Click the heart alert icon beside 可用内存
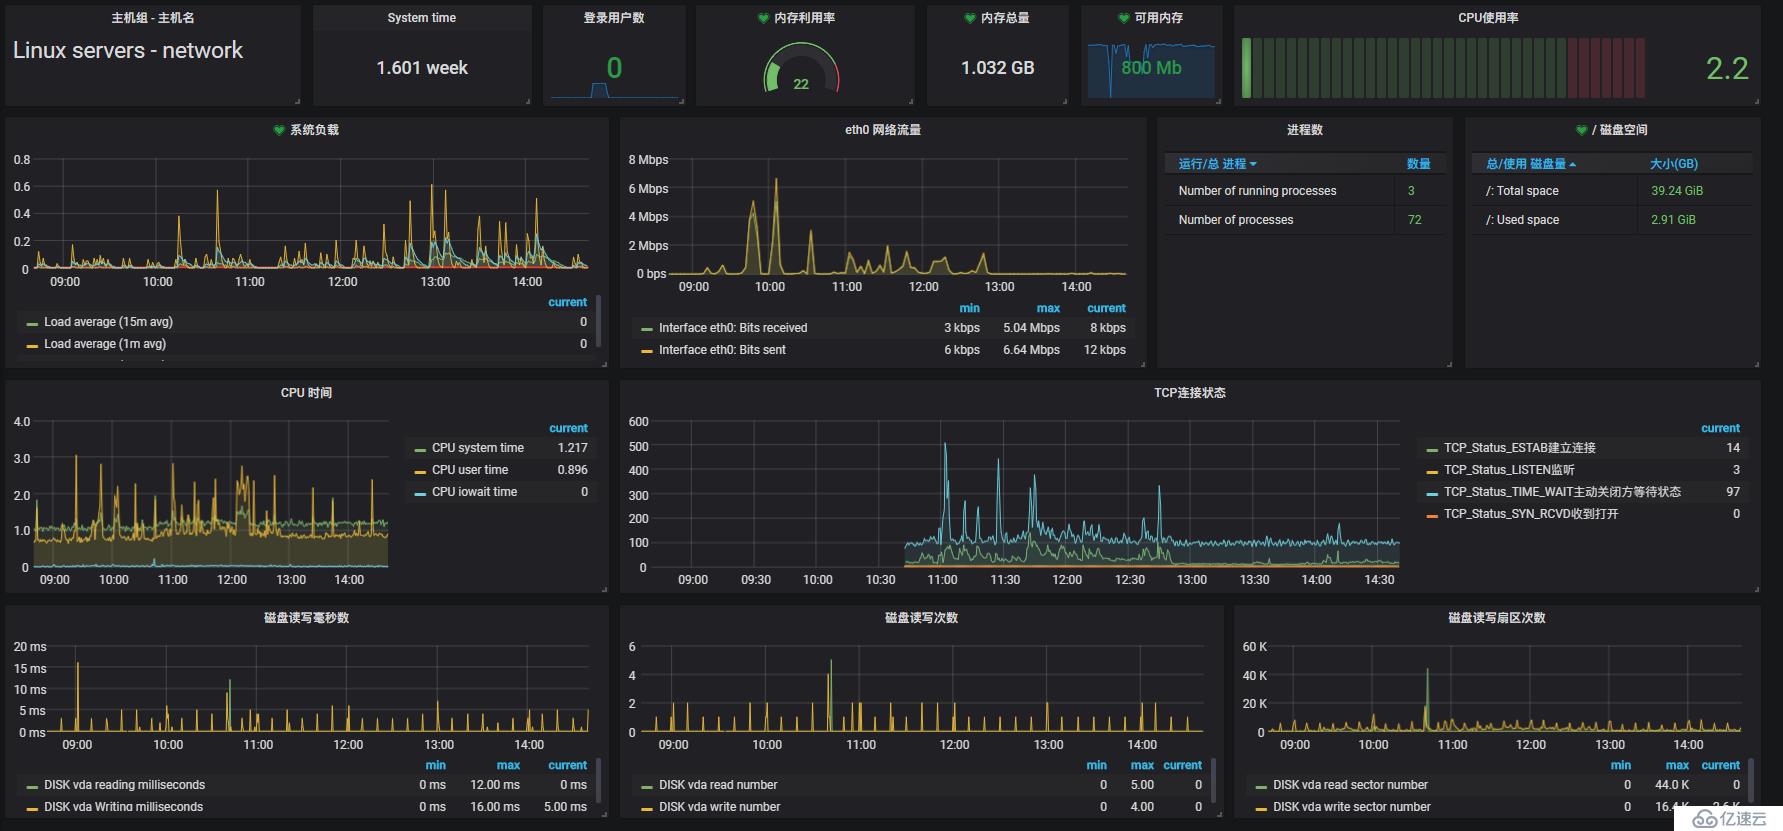1783x831 pixels. 1124,18
